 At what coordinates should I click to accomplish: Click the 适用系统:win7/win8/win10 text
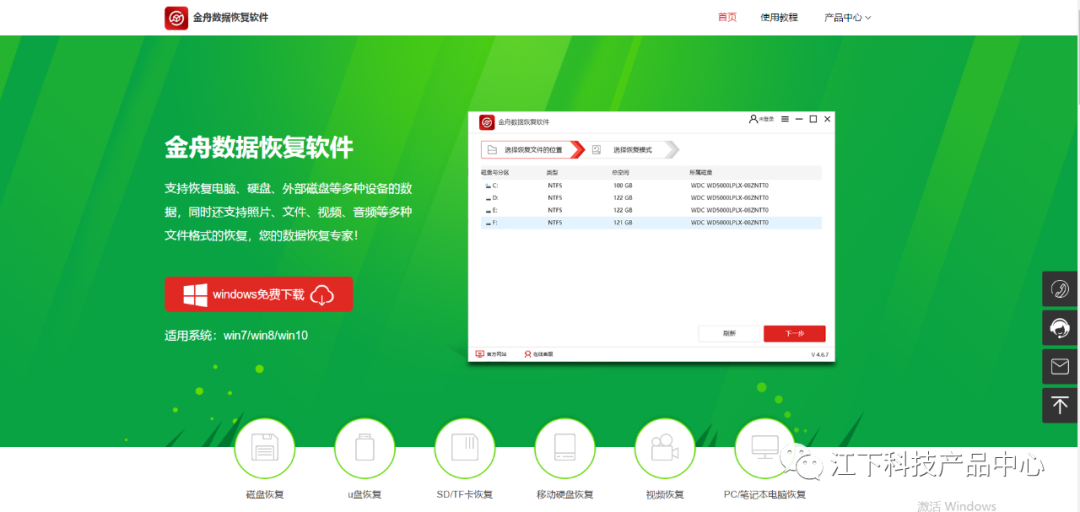point(236,336)
